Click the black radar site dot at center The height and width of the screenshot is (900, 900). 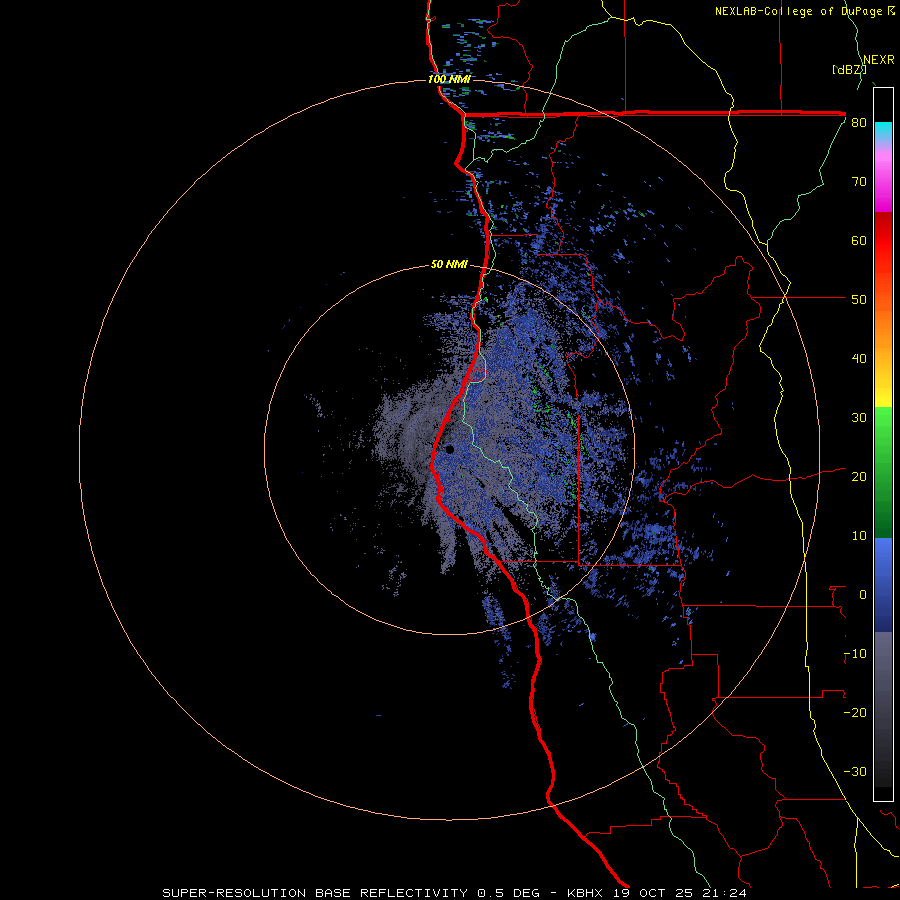449,449
